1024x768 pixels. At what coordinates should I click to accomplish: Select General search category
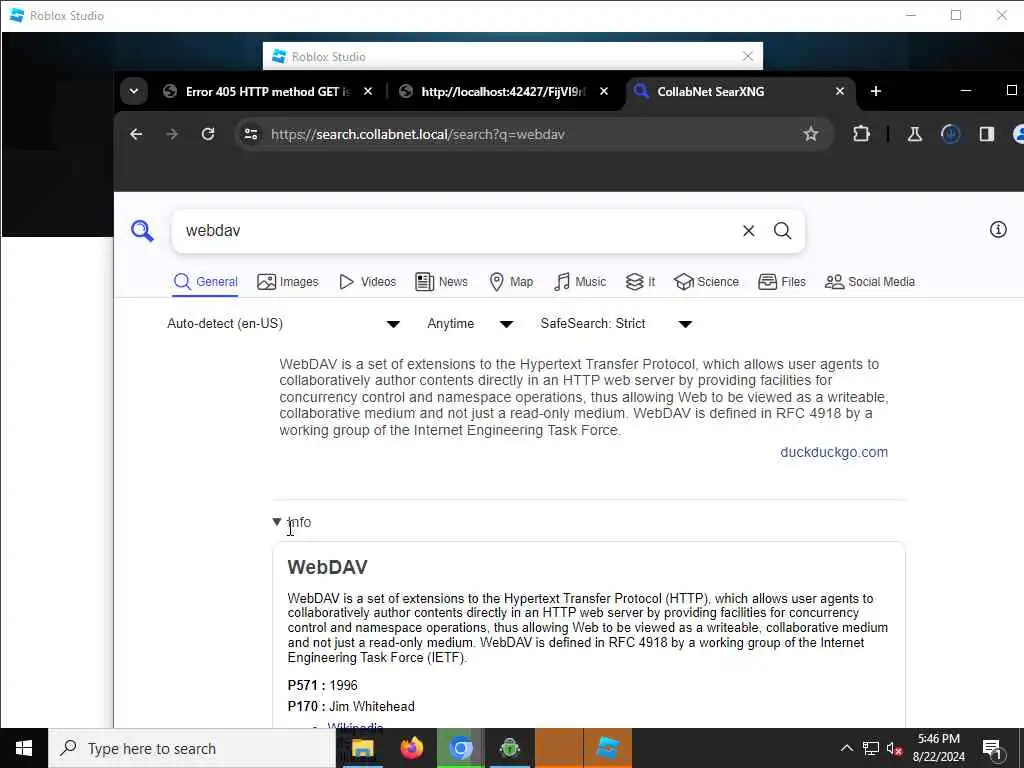(206, 281)
